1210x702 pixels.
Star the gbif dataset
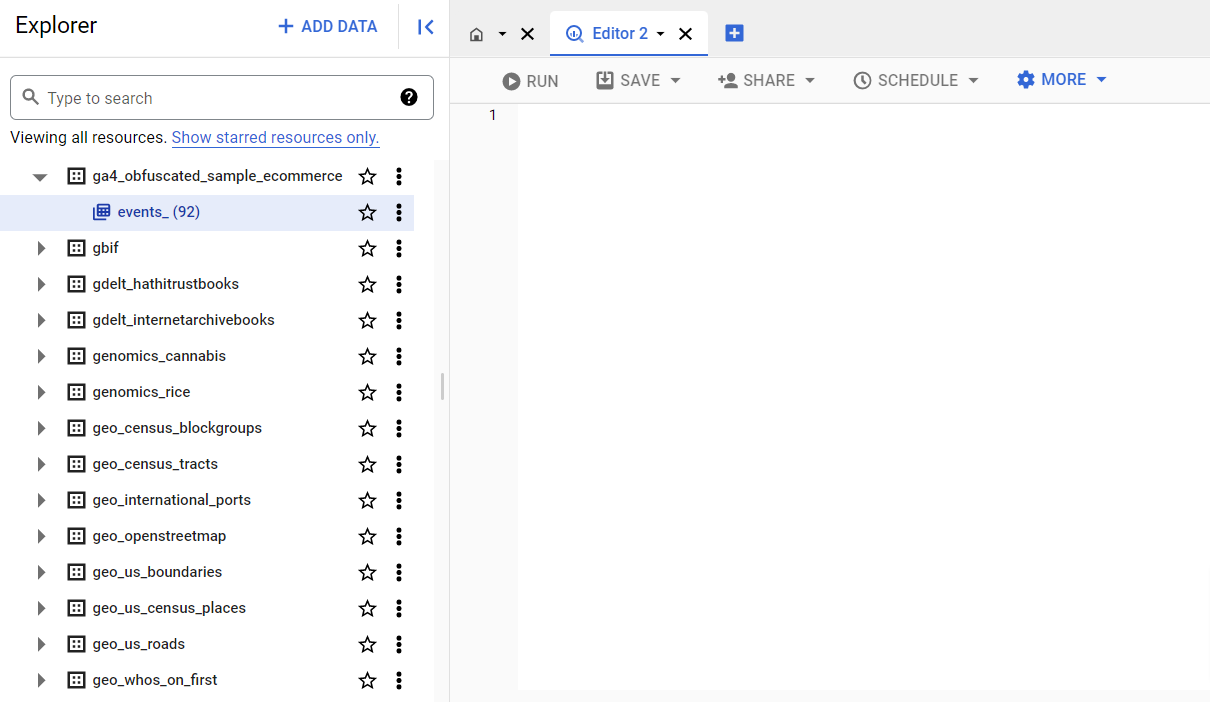[367, 248]
